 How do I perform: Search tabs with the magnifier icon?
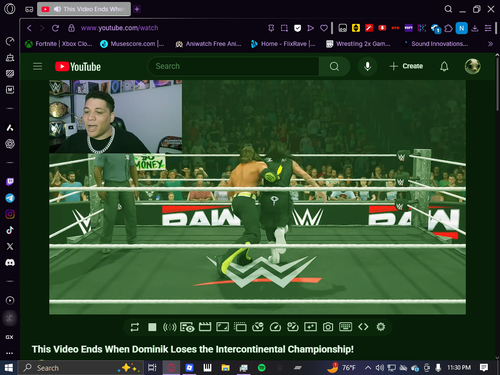click(448, 9)
